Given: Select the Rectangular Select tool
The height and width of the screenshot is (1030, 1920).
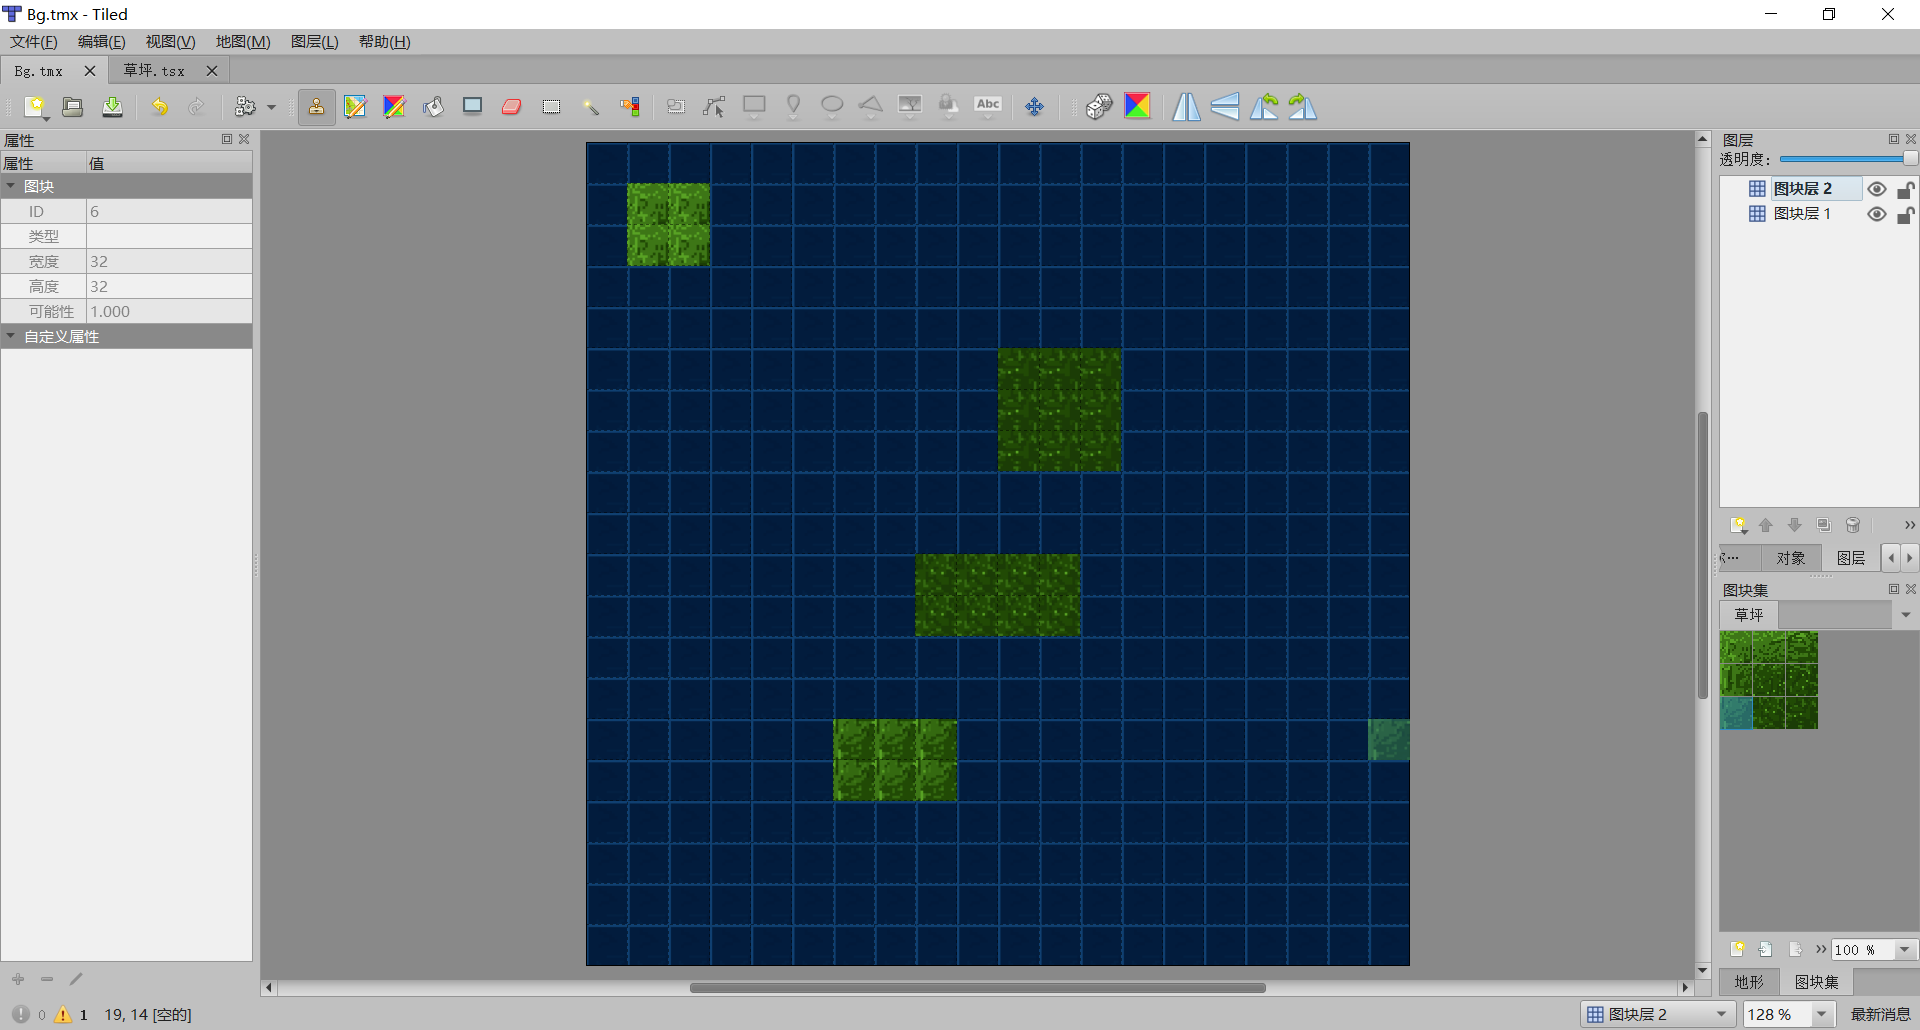Looking at the screenshot, I should pyautogui.click(x=551, y=107).
